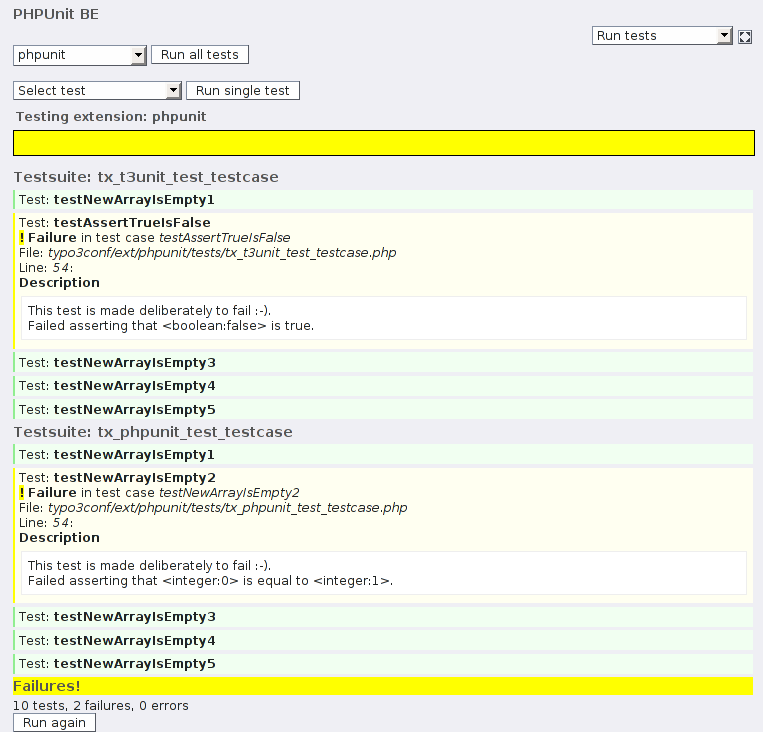Click the Failures! yellow result bar

(x=383, y=686)
